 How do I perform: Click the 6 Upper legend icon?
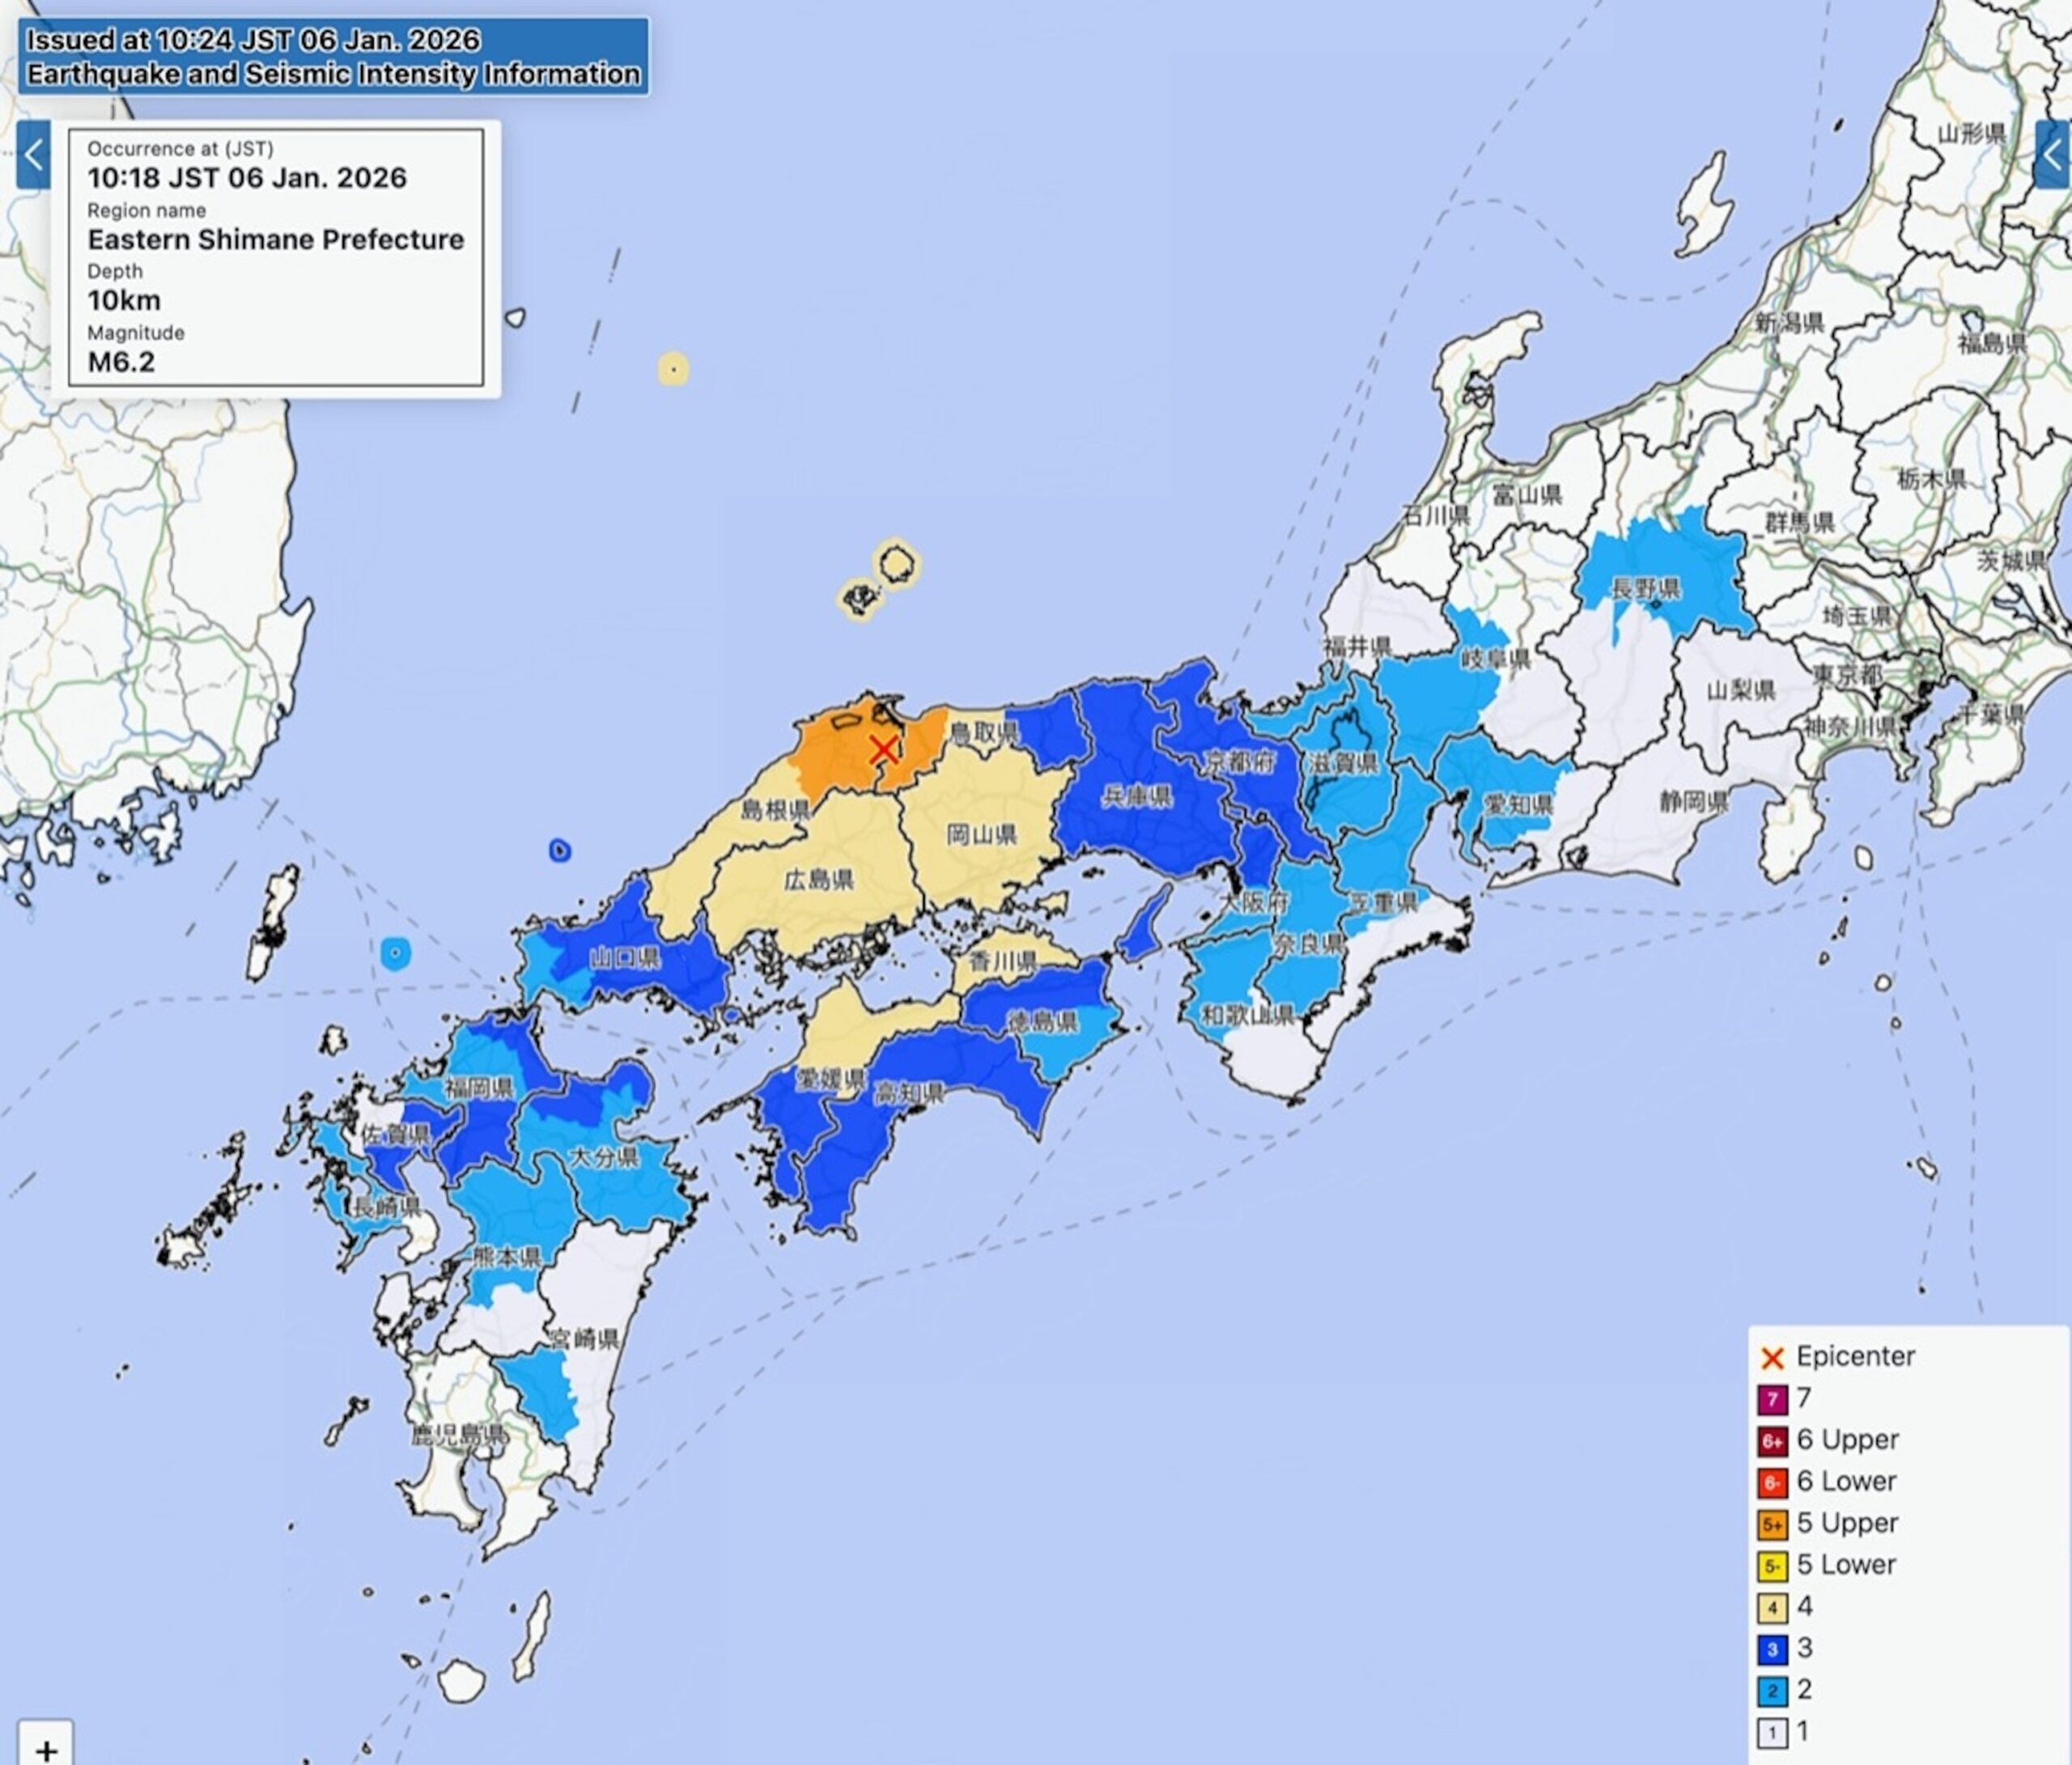(1772, 1441)
